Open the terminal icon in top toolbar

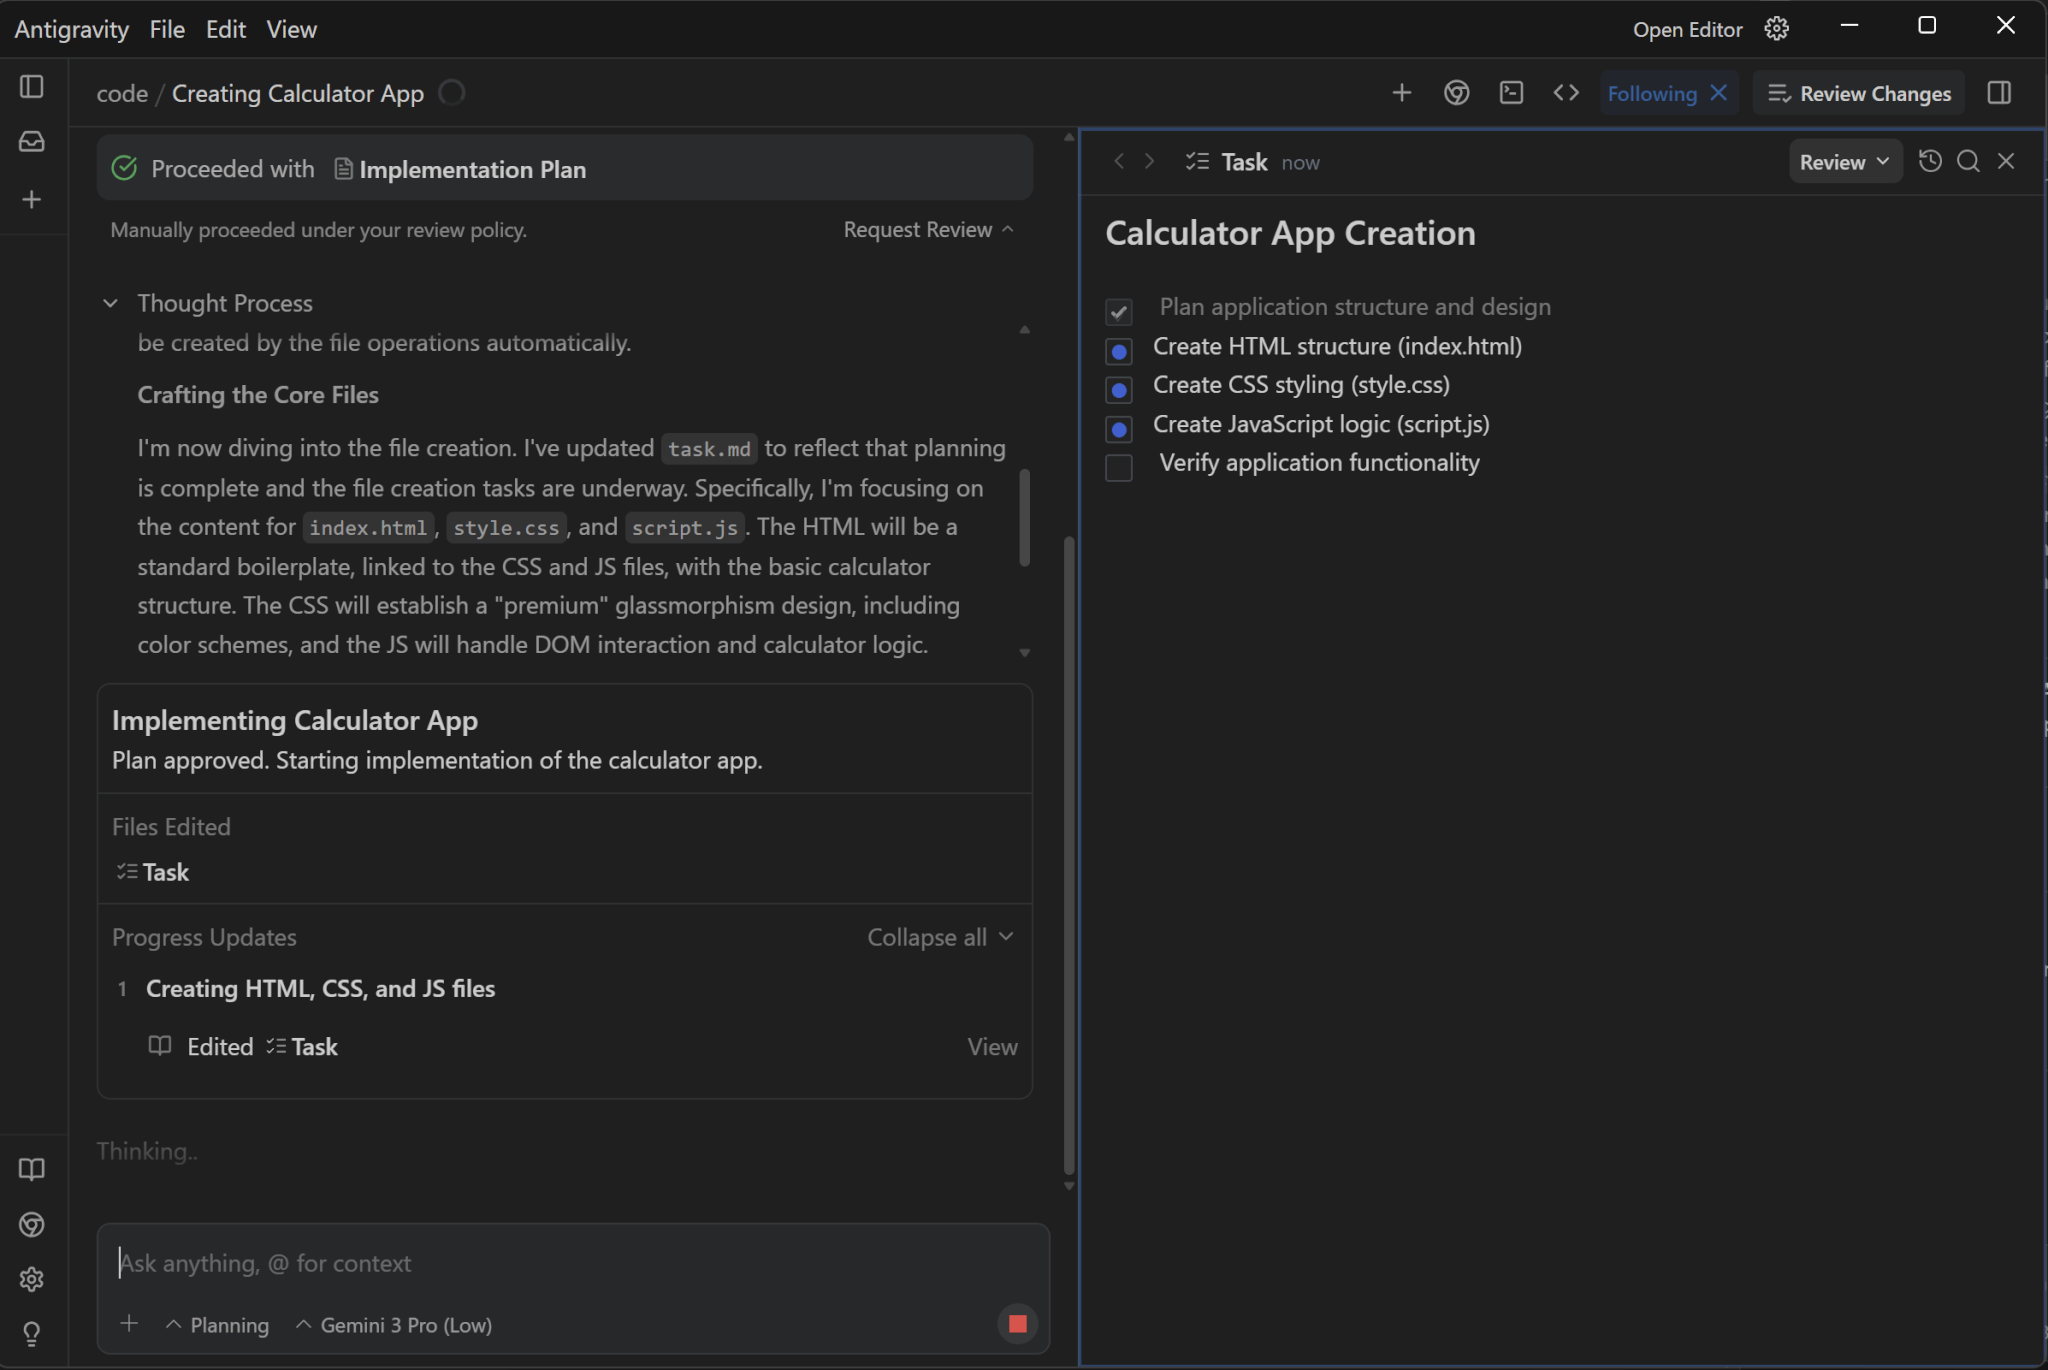[x=1511, y=93]
